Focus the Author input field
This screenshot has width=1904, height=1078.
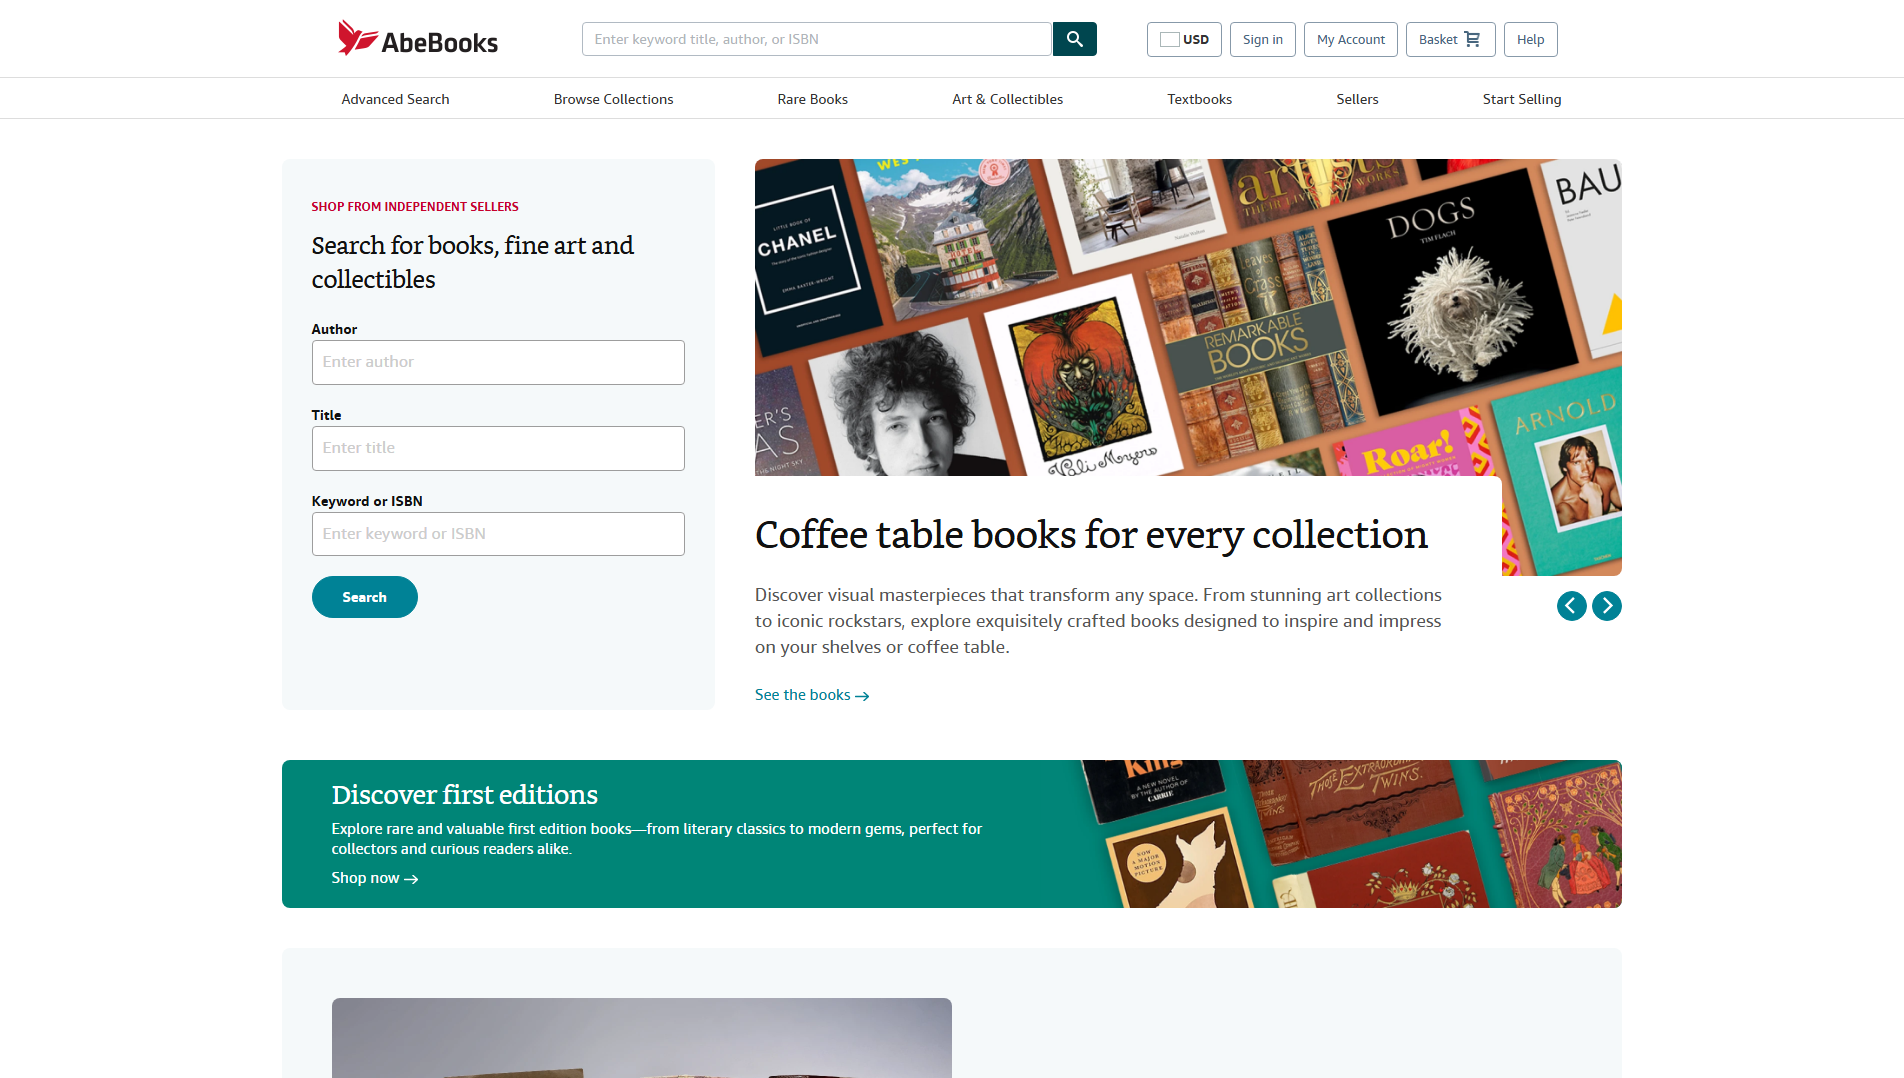pyautogui.click(x=498, y=362)
